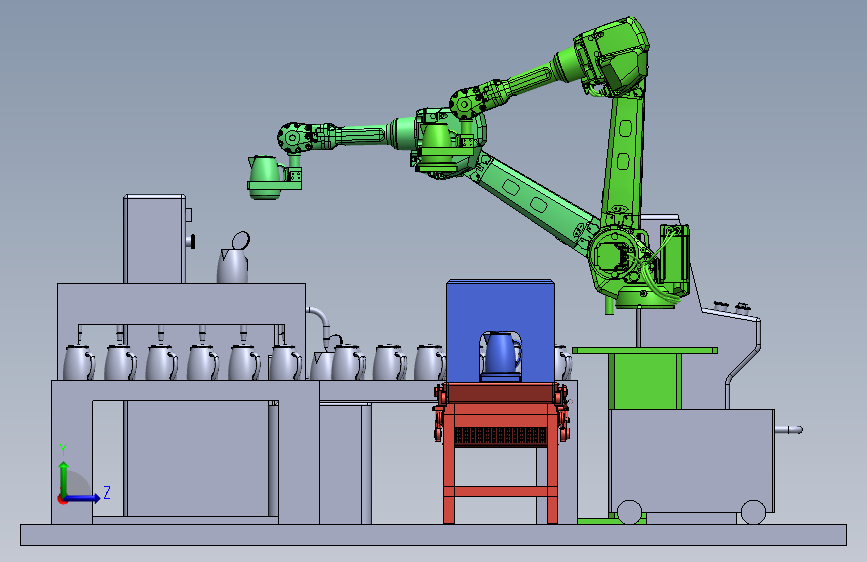Select the leftmost kettle under the filling nozzles
This screenshot has height=562, width=867.
(78, 362)
